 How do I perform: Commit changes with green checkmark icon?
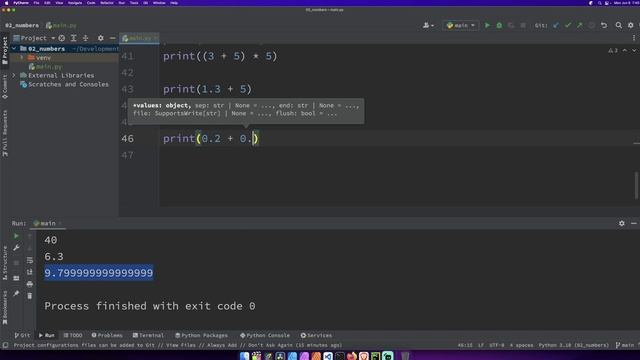568,25
